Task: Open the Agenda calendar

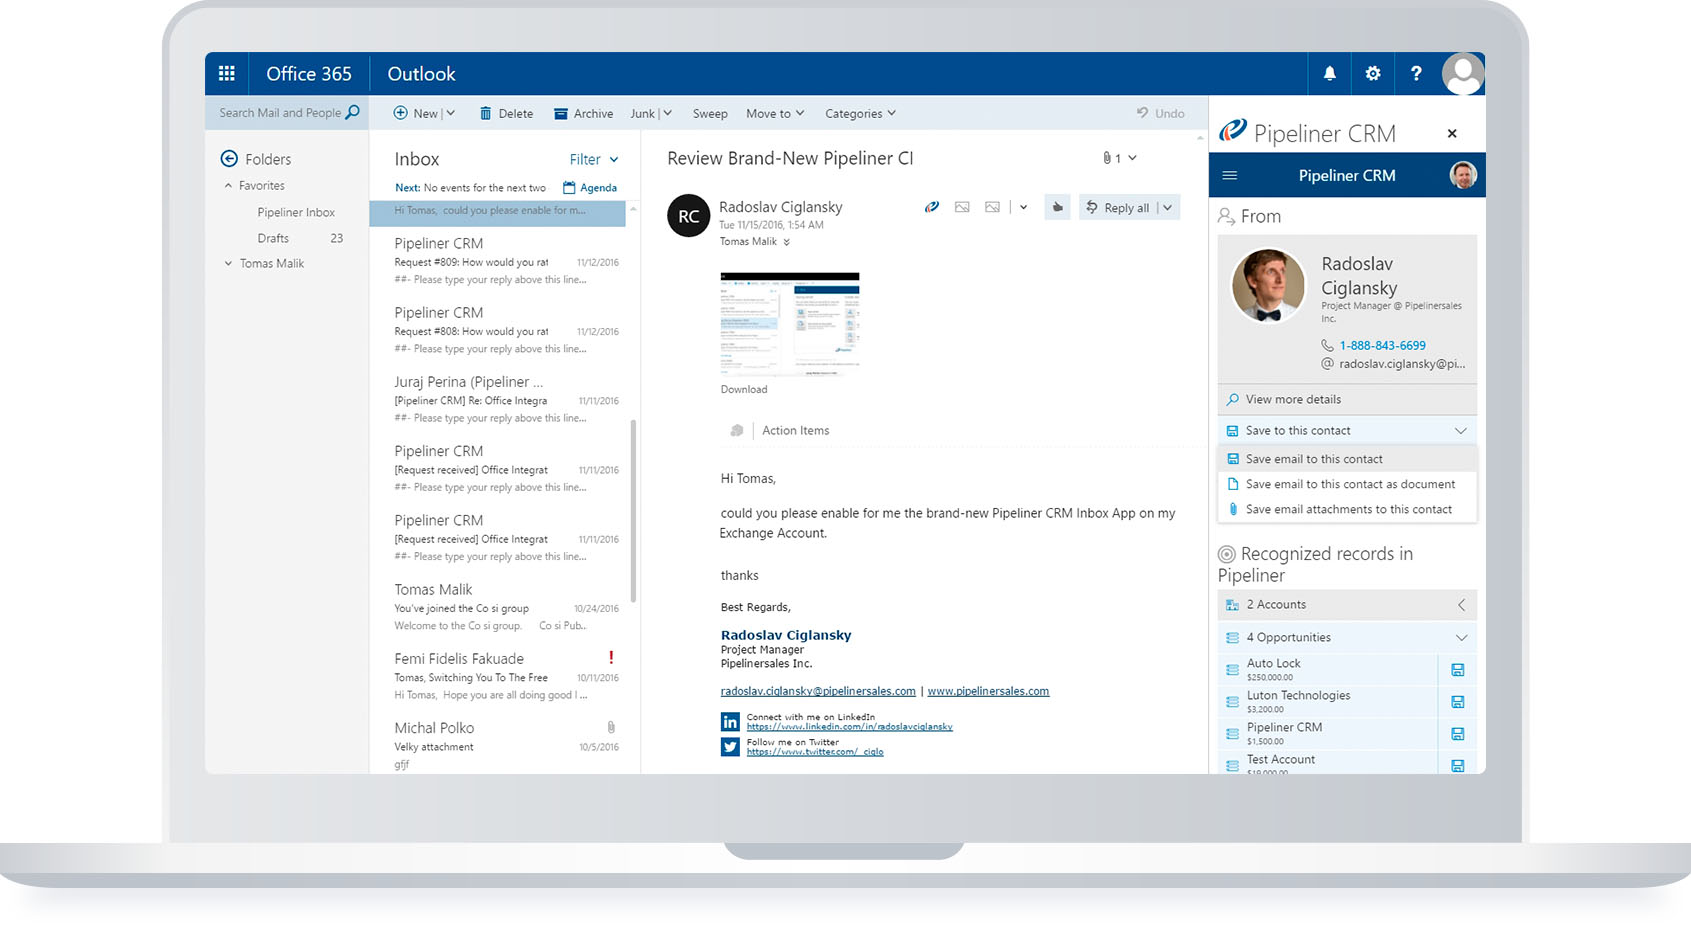Action: pyautogui.click(x=590, y=187)
